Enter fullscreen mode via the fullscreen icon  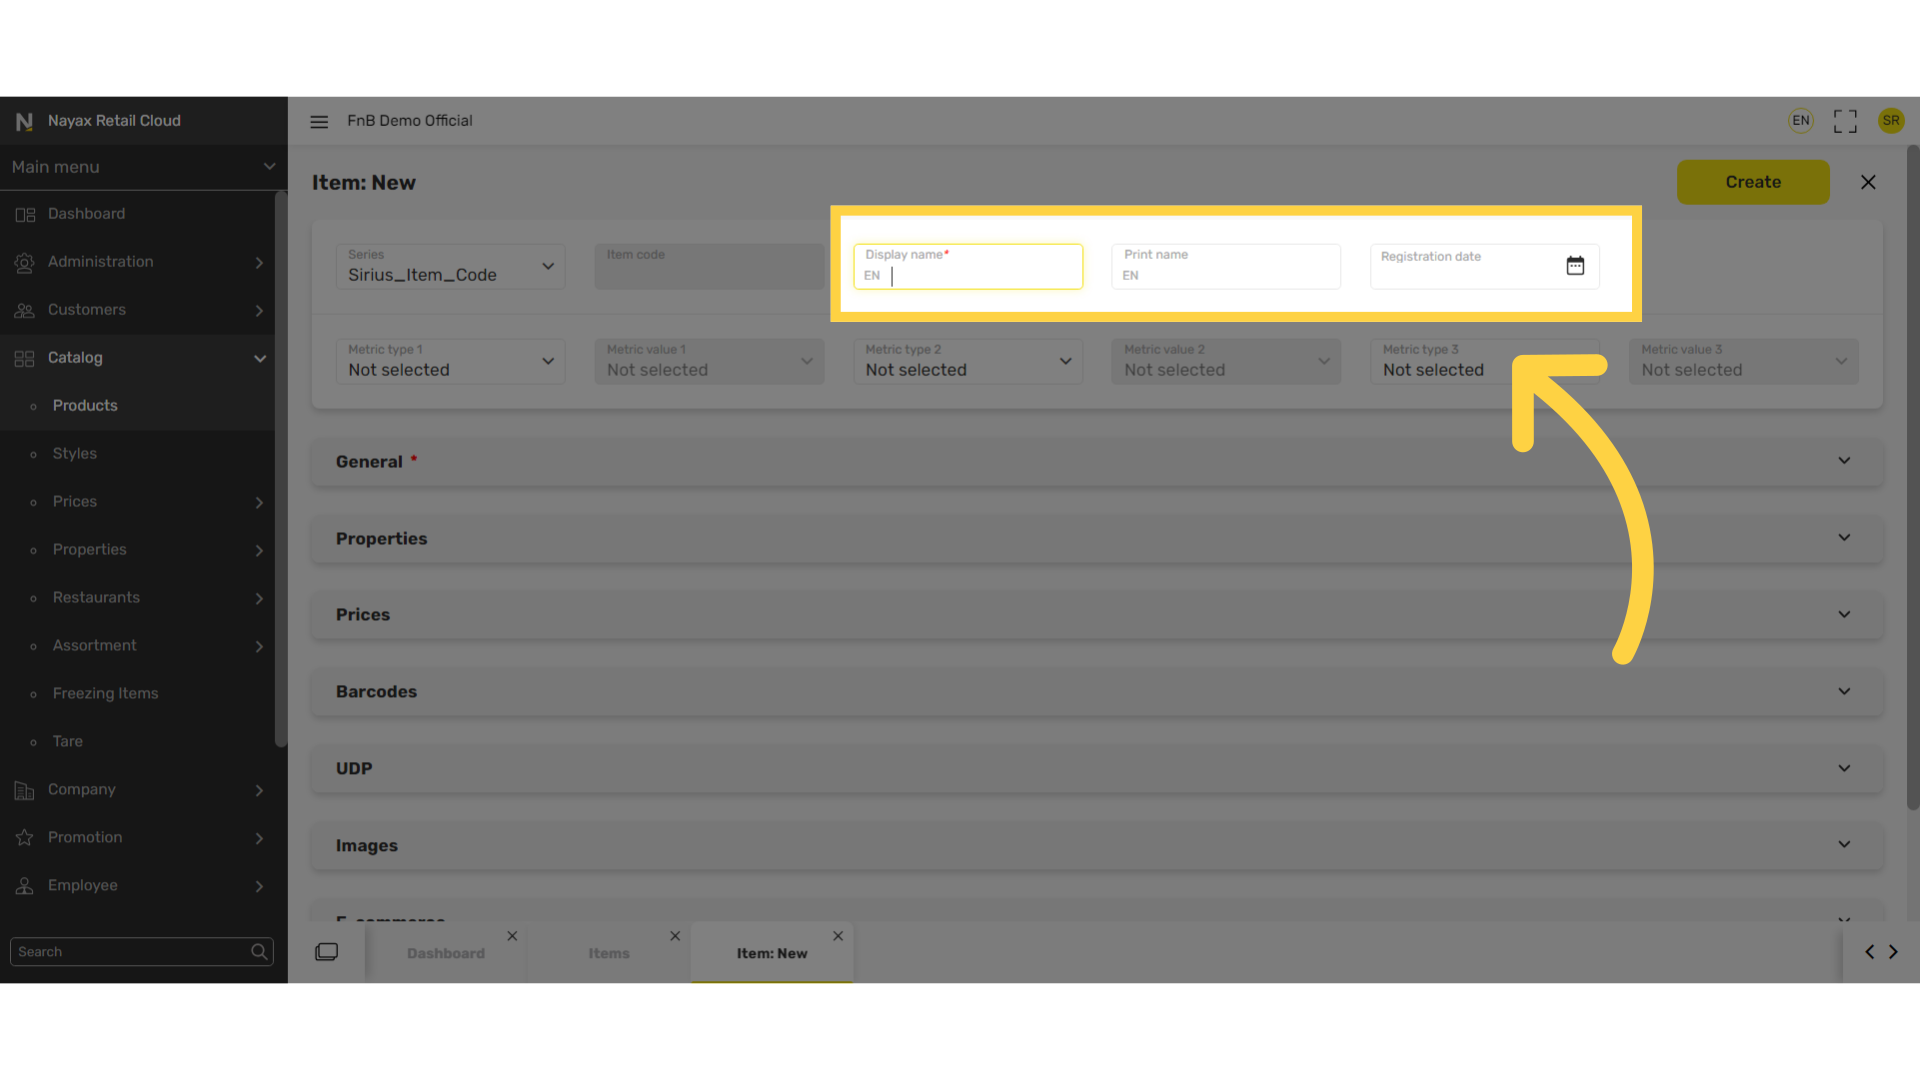[1845, 121]
